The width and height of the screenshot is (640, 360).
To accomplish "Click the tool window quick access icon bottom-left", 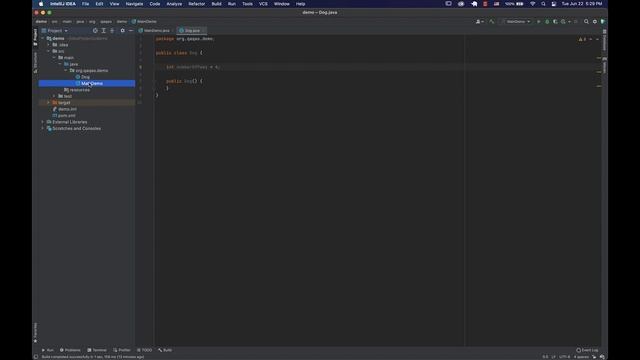I will 36,357.
